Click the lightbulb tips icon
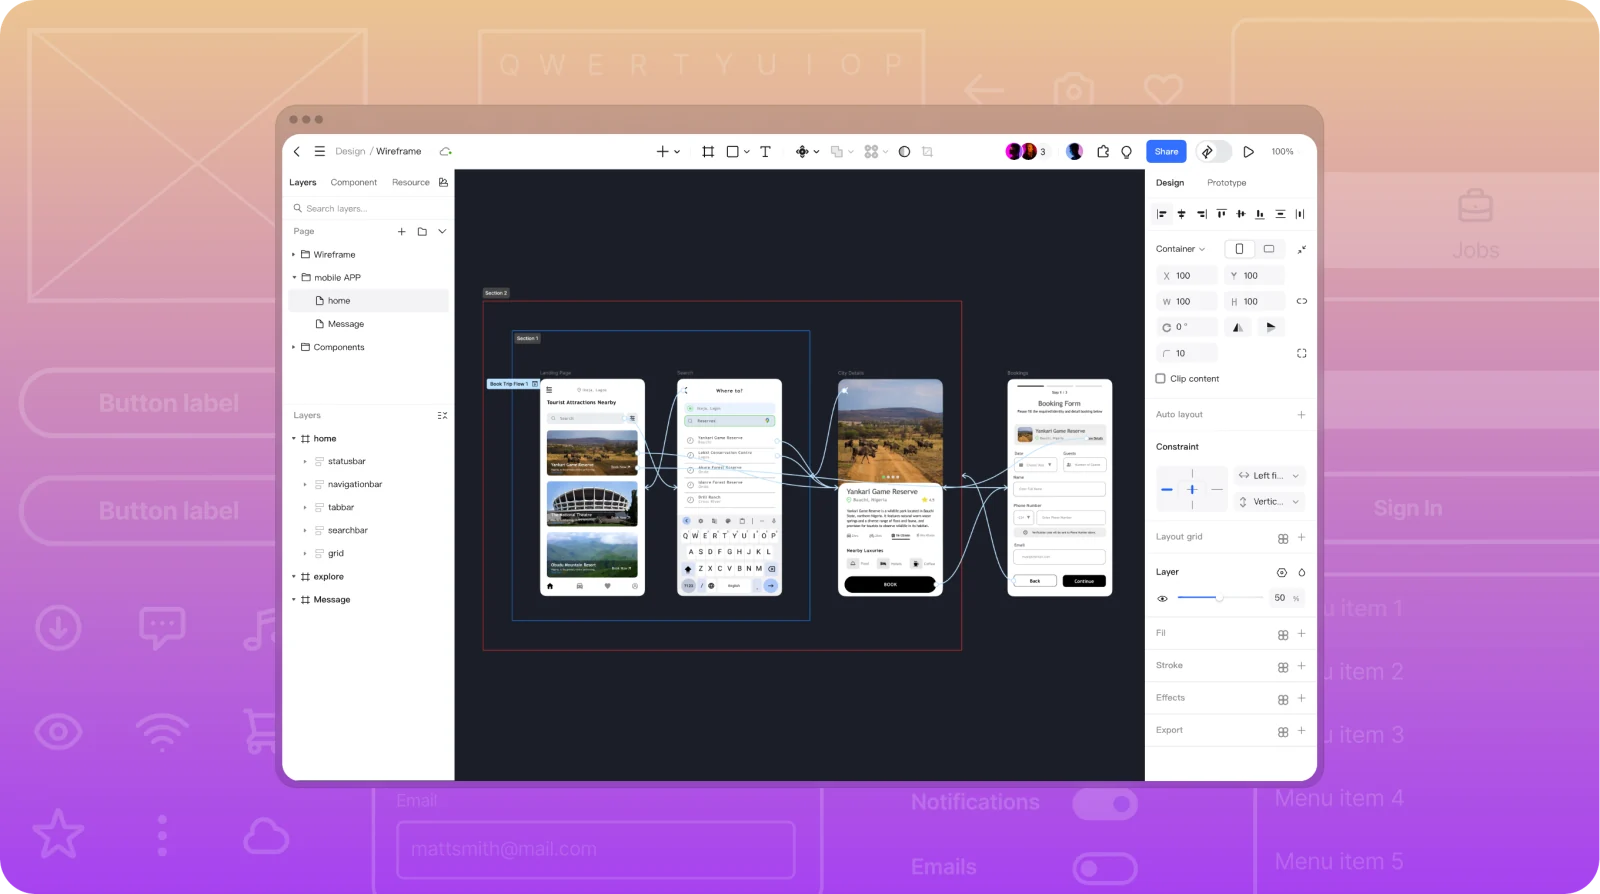This screenshot has width=1600, height=894. coord(1127,152)
